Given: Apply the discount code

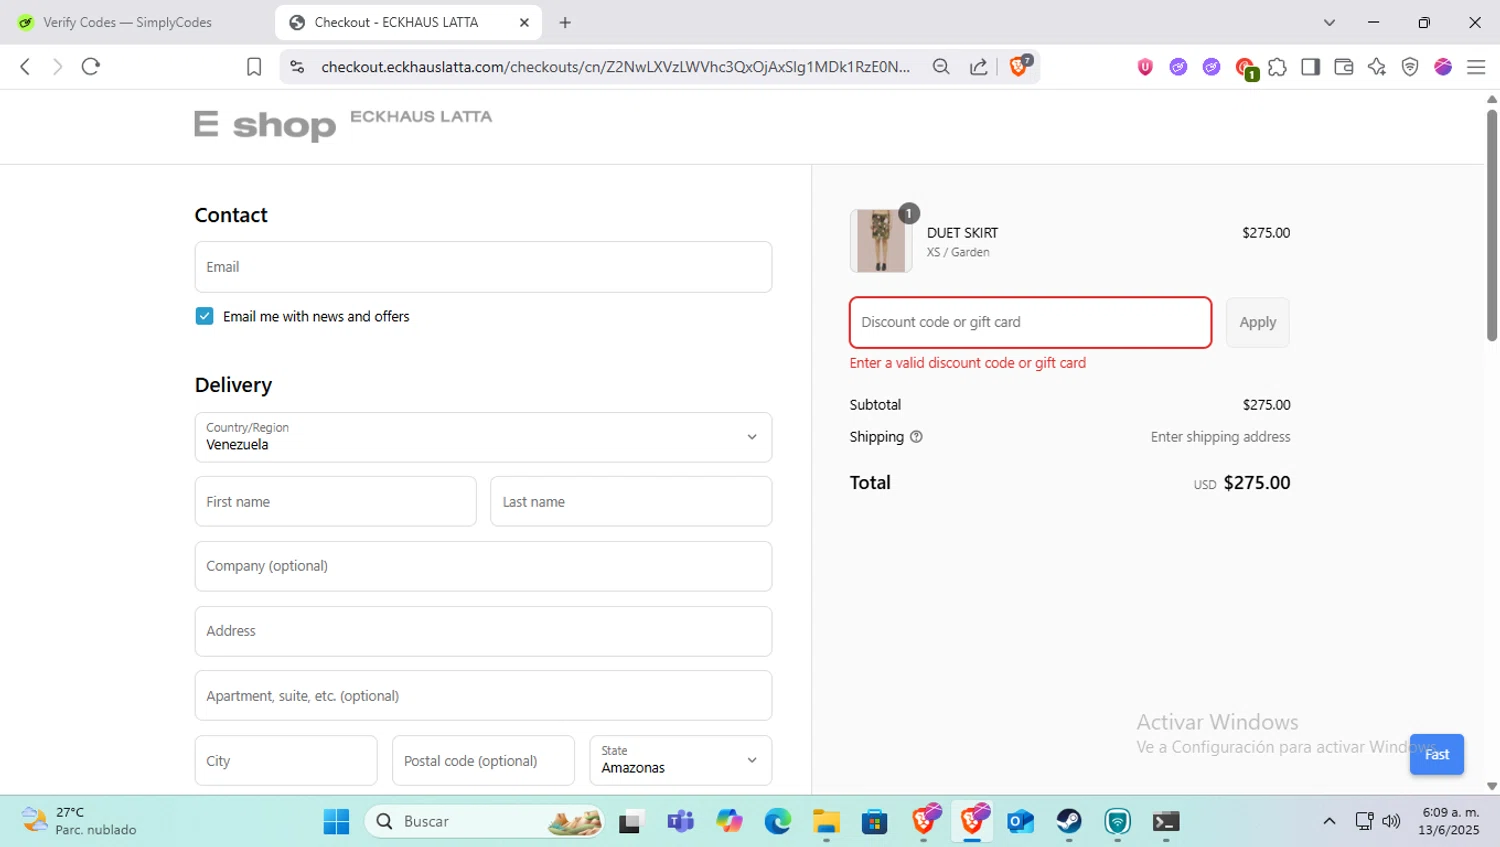Looking at the screenshot, I should [x=1257, y=322].
